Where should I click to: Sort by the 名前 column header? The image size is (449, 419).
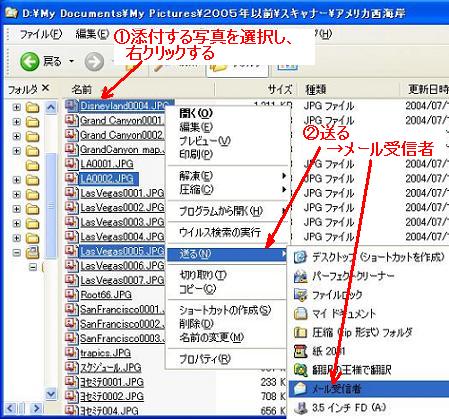coord(82,89)
